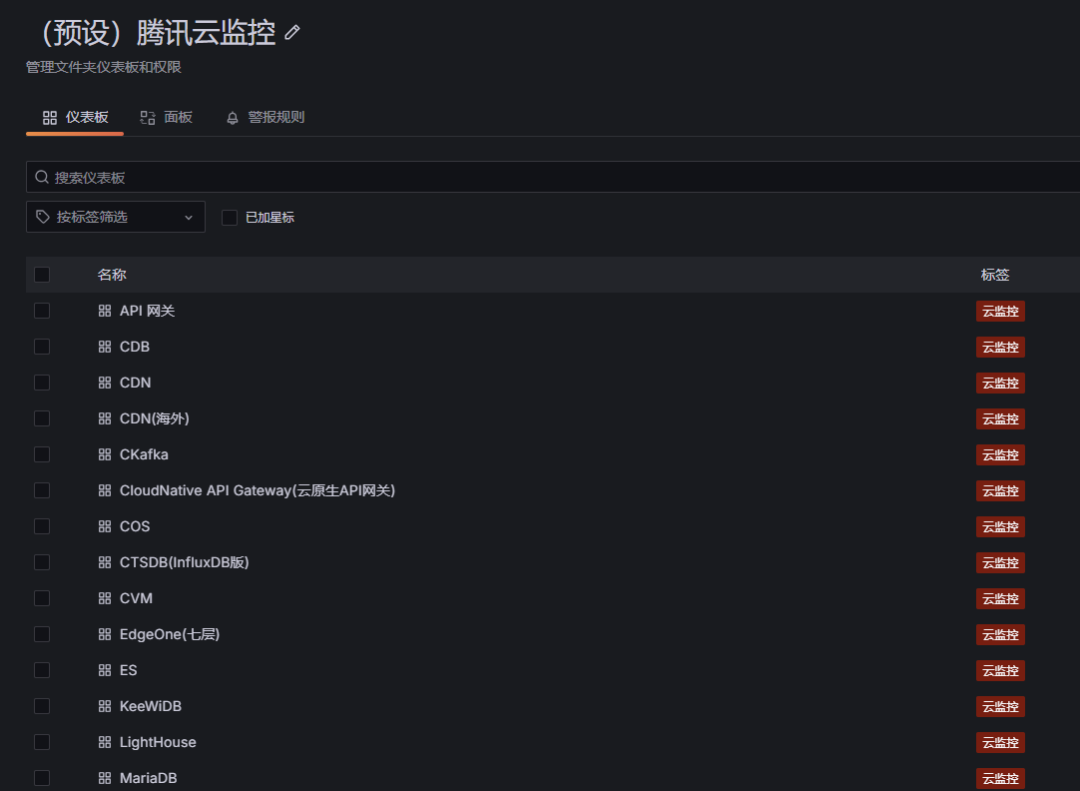Select the CDB row checkbox
This screenshot has height=791, width=1080.
42,347
